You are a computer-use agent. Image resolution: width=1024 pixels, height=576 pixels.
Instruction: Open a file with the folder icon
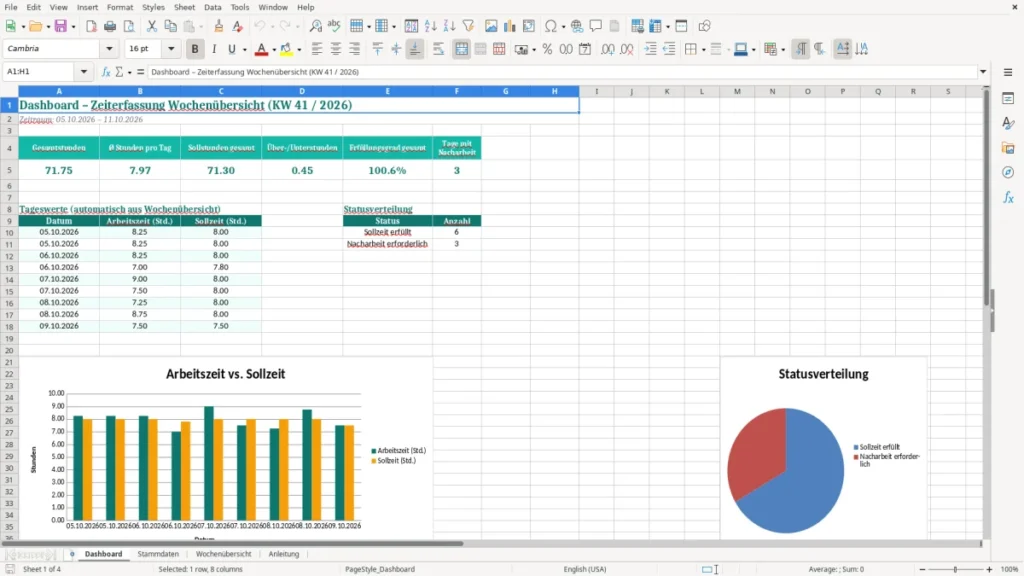[35, 26]
